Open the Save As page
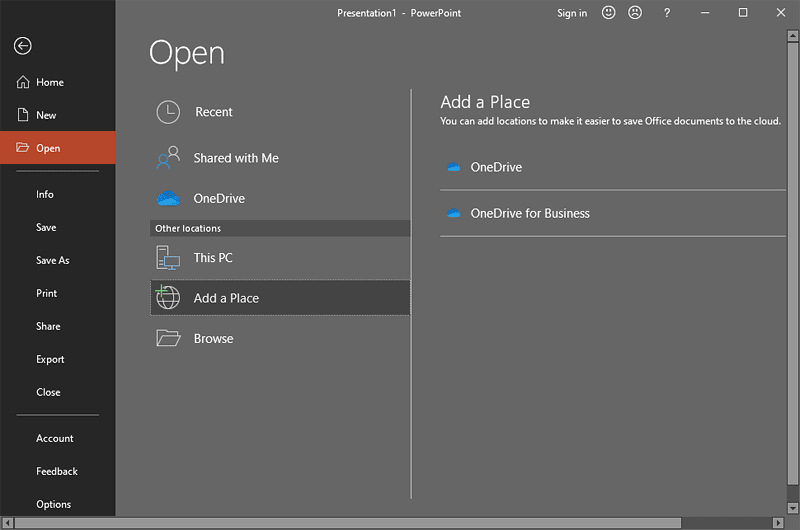 click(x=53, y=260)
